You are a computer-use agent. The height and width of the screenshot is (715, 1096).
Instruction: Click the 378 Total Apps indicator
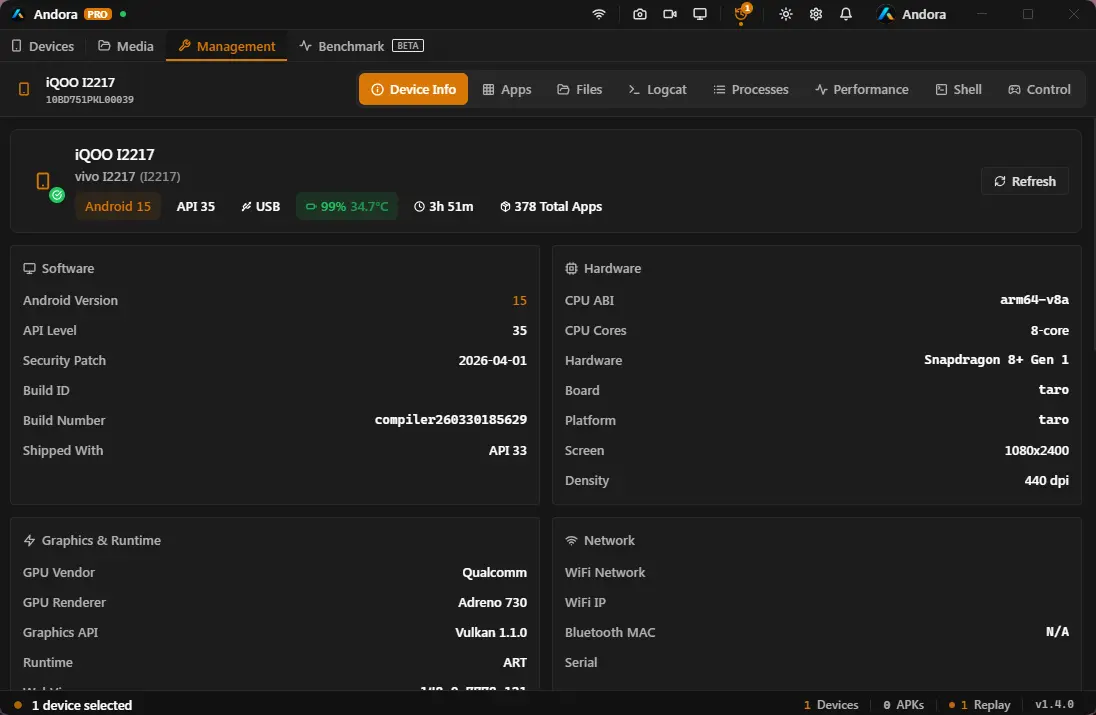(x=551, y=206)
